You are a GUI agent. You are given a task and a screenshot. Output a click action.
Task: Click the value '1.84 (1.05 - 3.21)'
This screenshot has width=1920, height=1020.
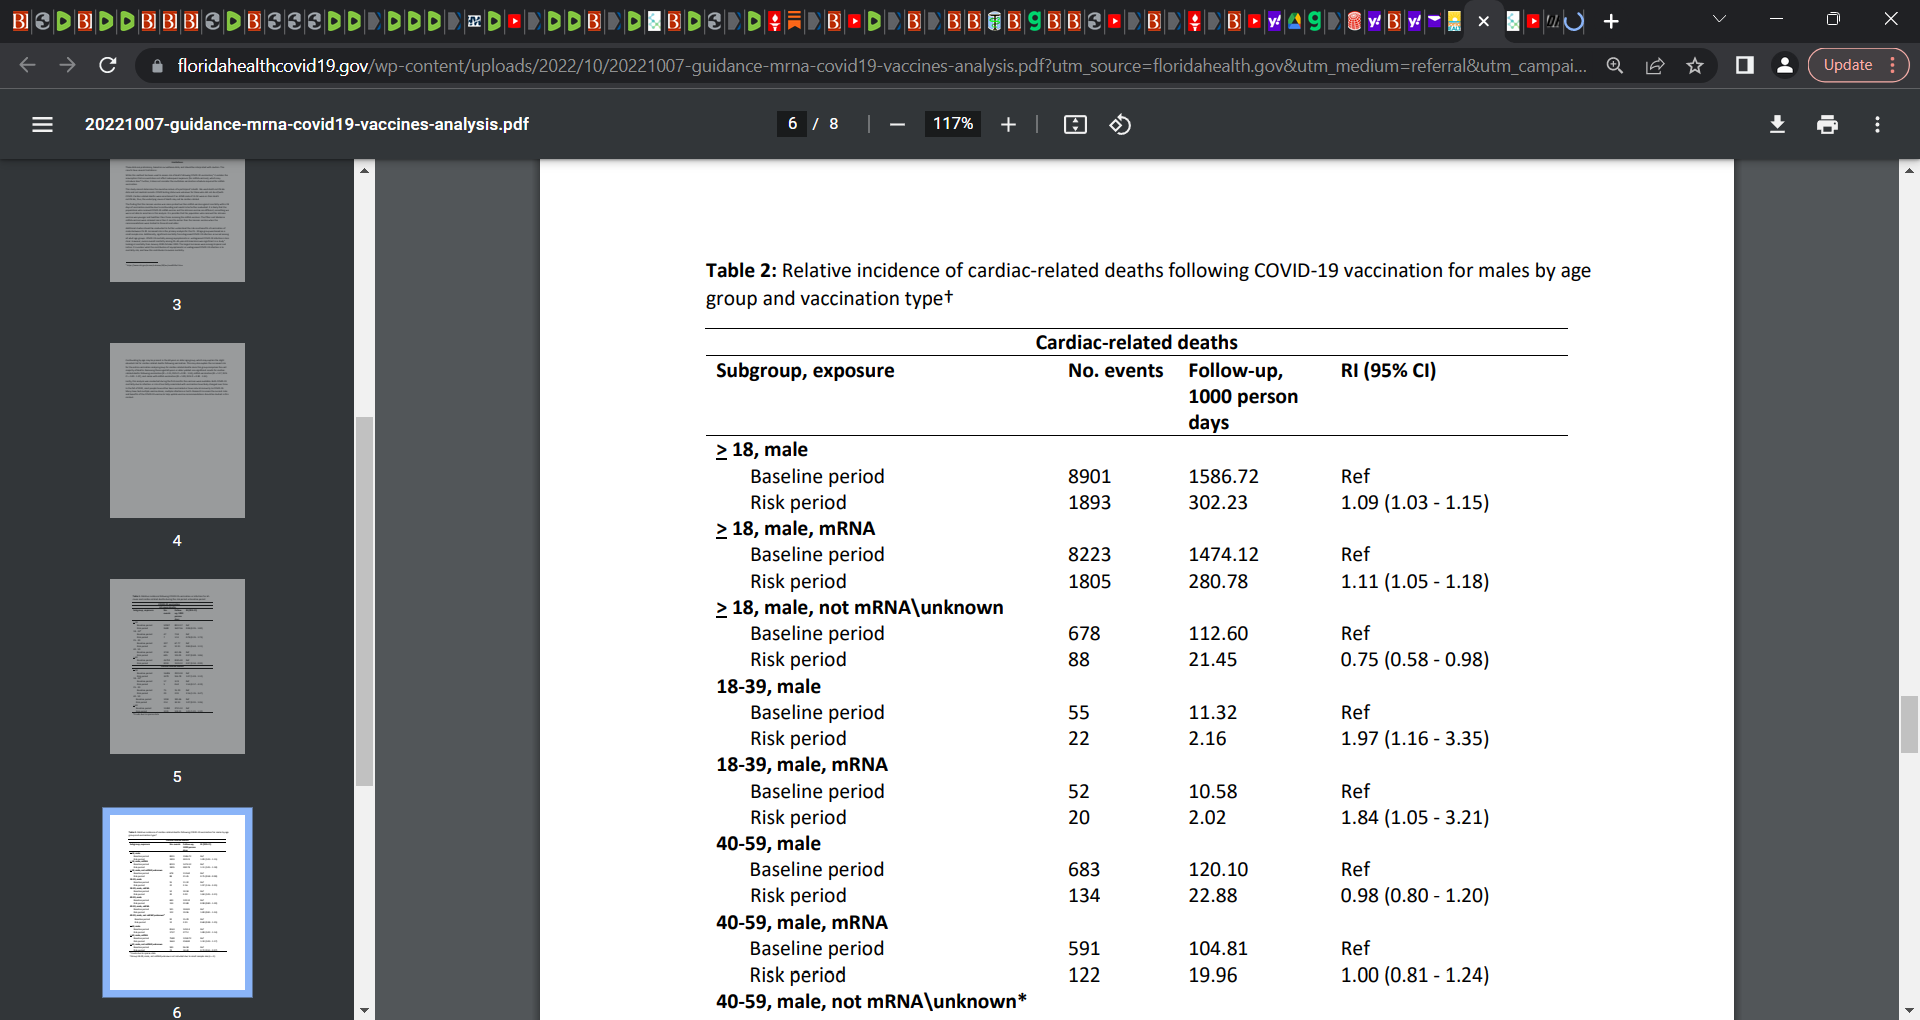pos(1414,818)
